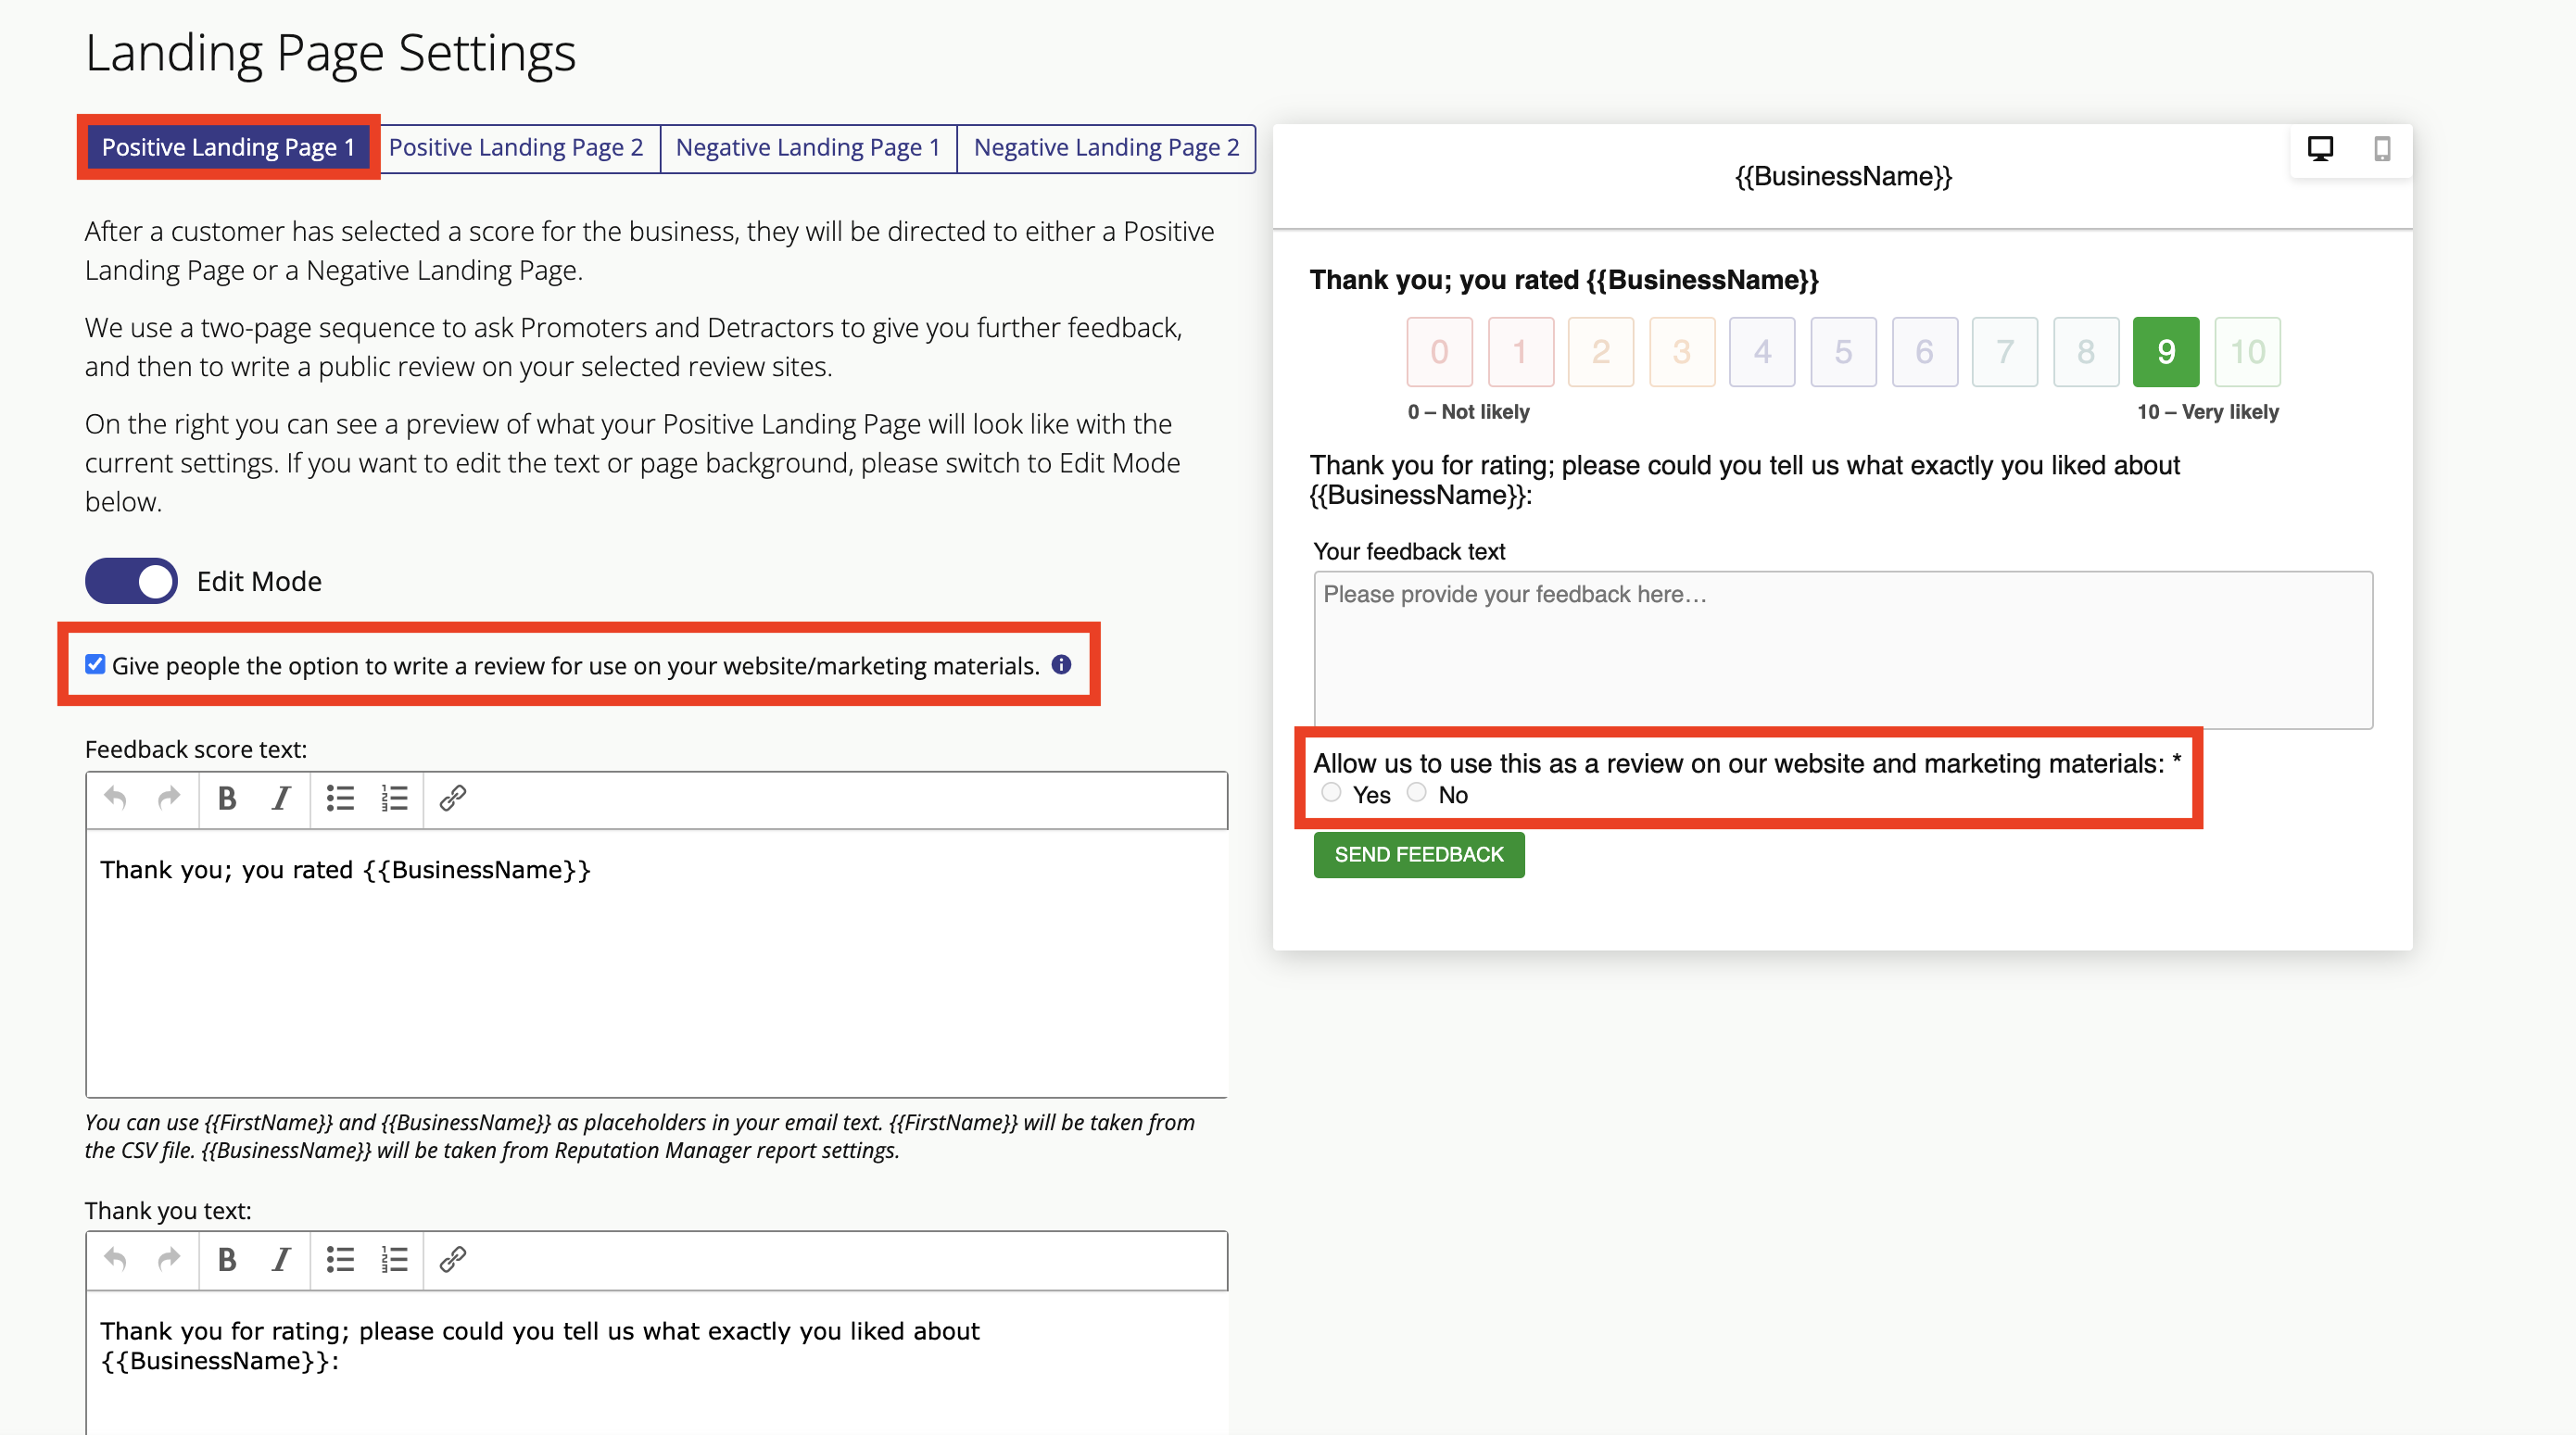Insert link in Thank you text editor
This screenshot has width=2576, height=1435.
tap(453, 1259)
